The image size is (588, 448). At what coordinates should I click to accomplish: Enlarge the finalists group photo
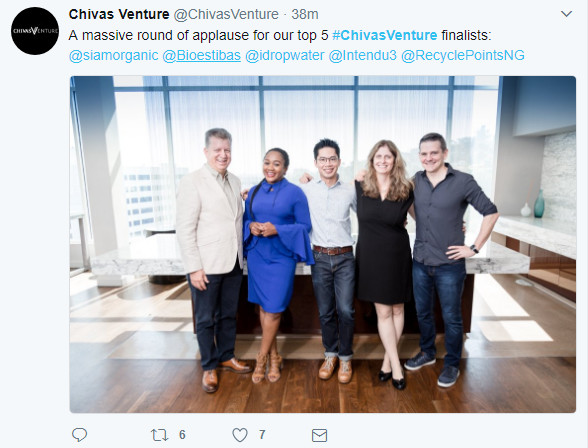[322, 244]
